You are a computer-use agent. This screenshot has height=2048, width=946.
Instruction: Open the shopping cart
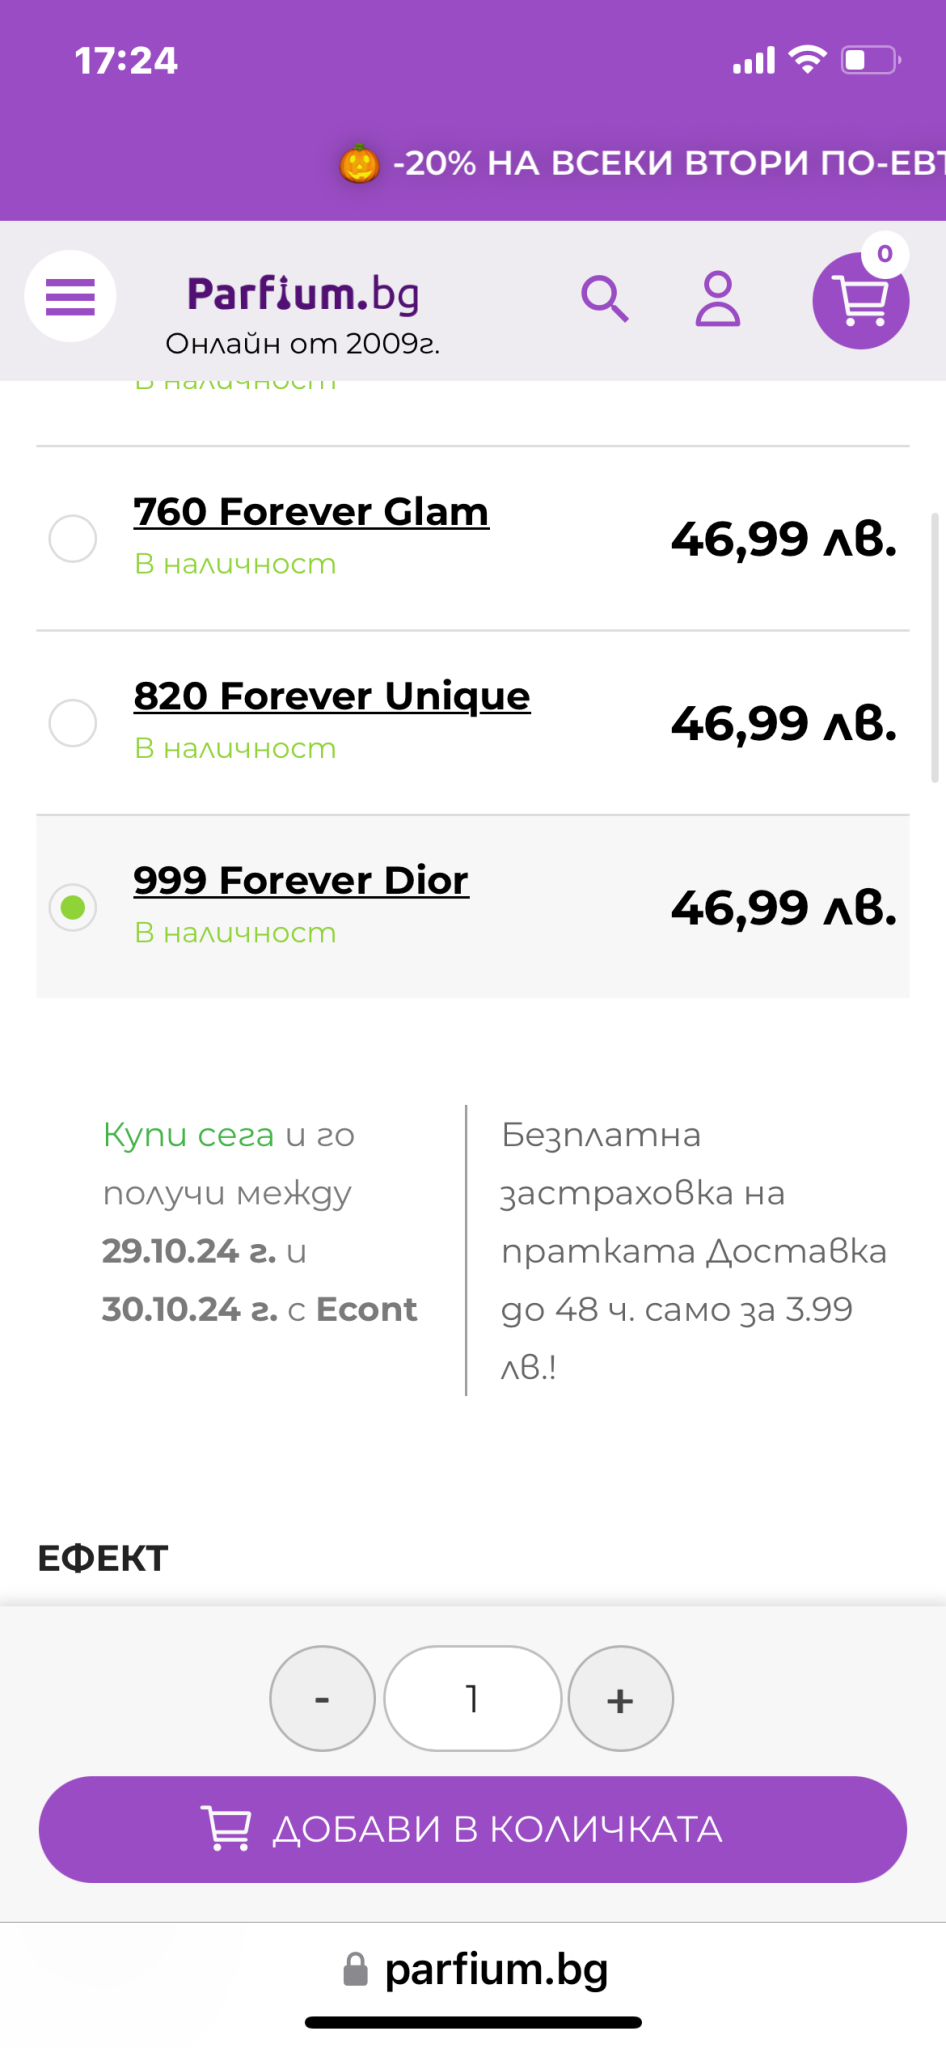[x=859, y=302]
